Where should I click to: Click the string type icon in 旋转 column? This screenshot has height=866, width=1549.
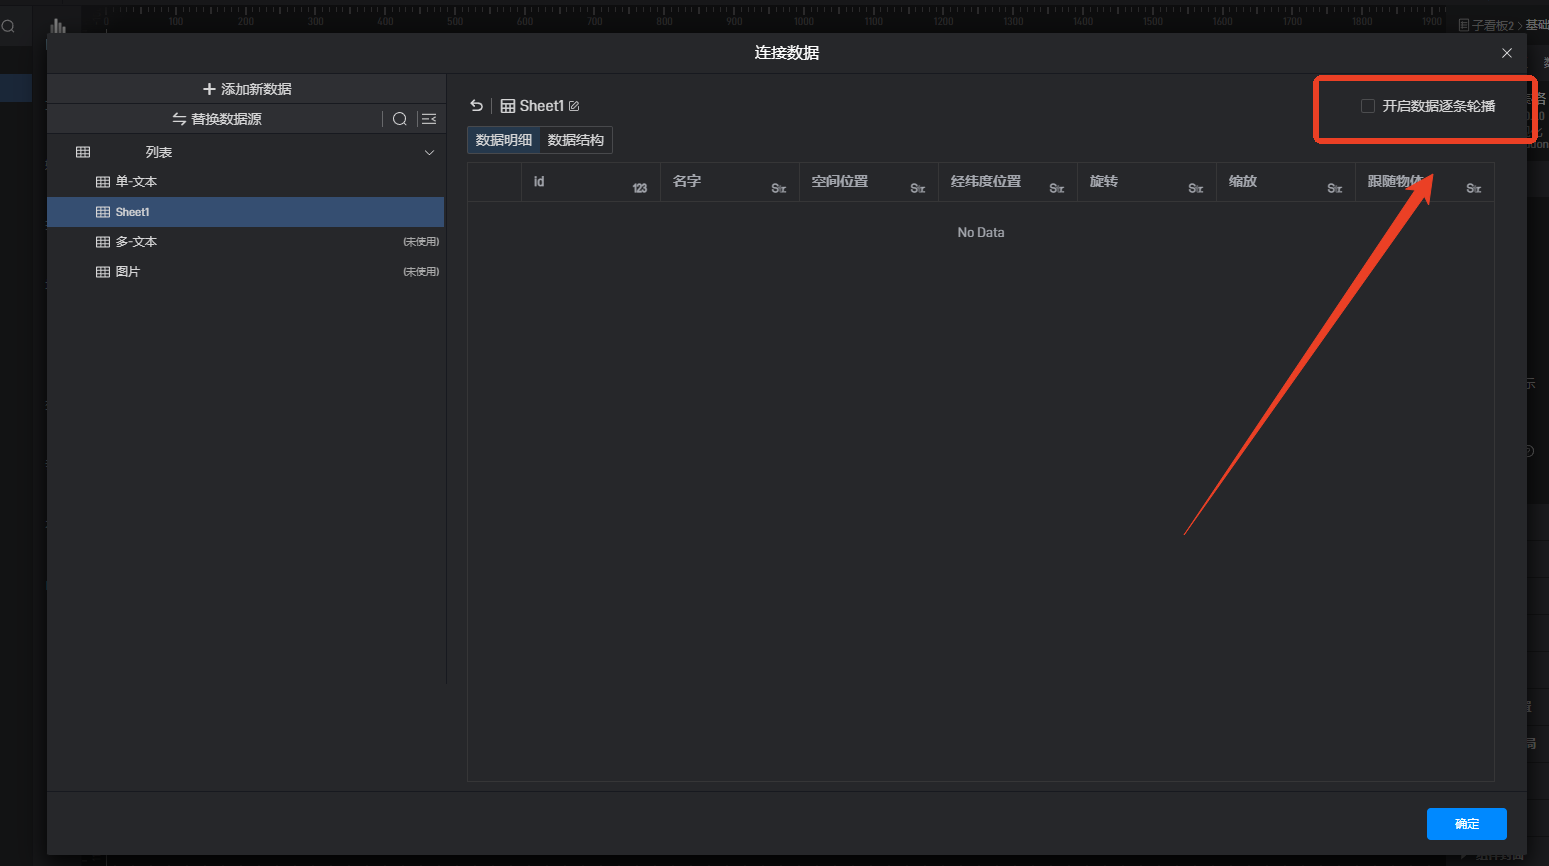coord(1195,188)
